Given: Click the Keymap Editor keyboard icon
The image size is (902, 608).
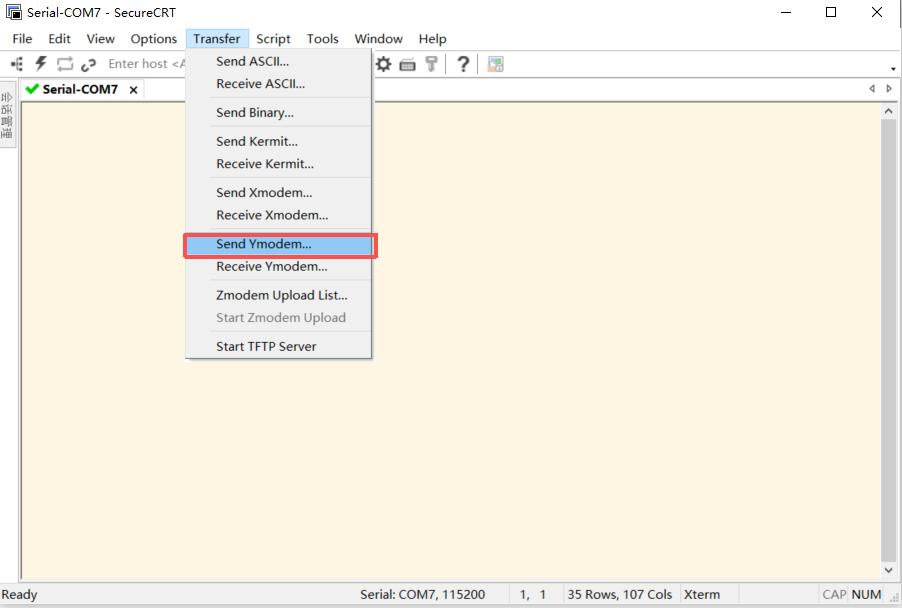Looking at the screenshot, I should 407,64.
